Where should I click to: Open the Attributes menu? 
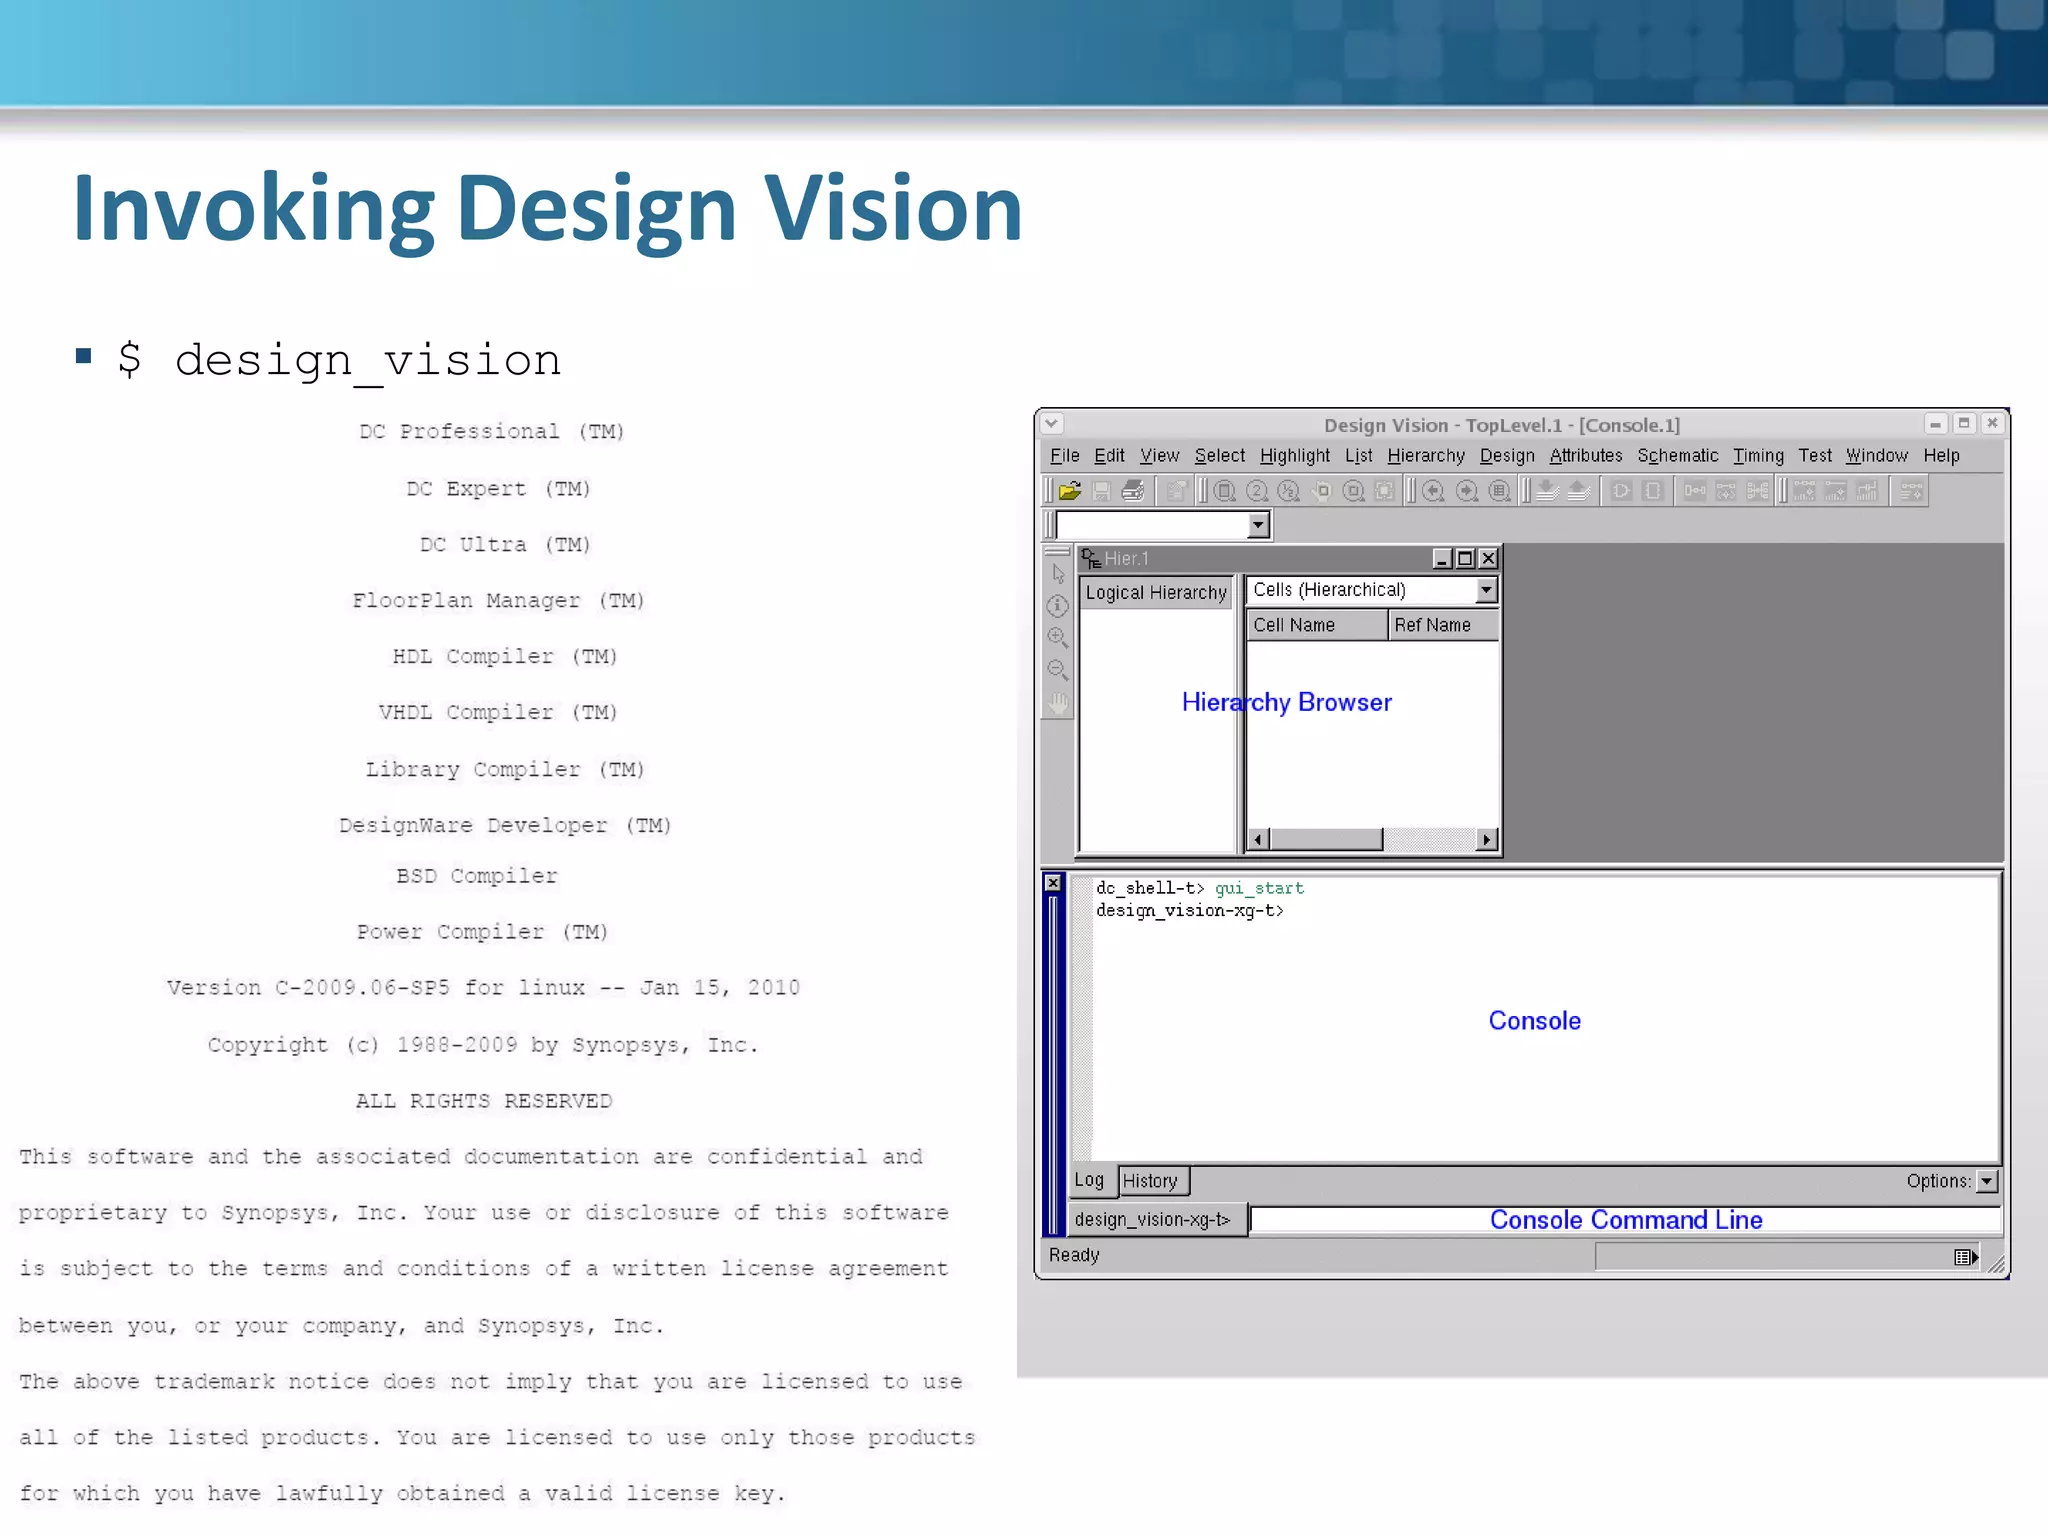pyautogui.click(x=1586, y=456)
